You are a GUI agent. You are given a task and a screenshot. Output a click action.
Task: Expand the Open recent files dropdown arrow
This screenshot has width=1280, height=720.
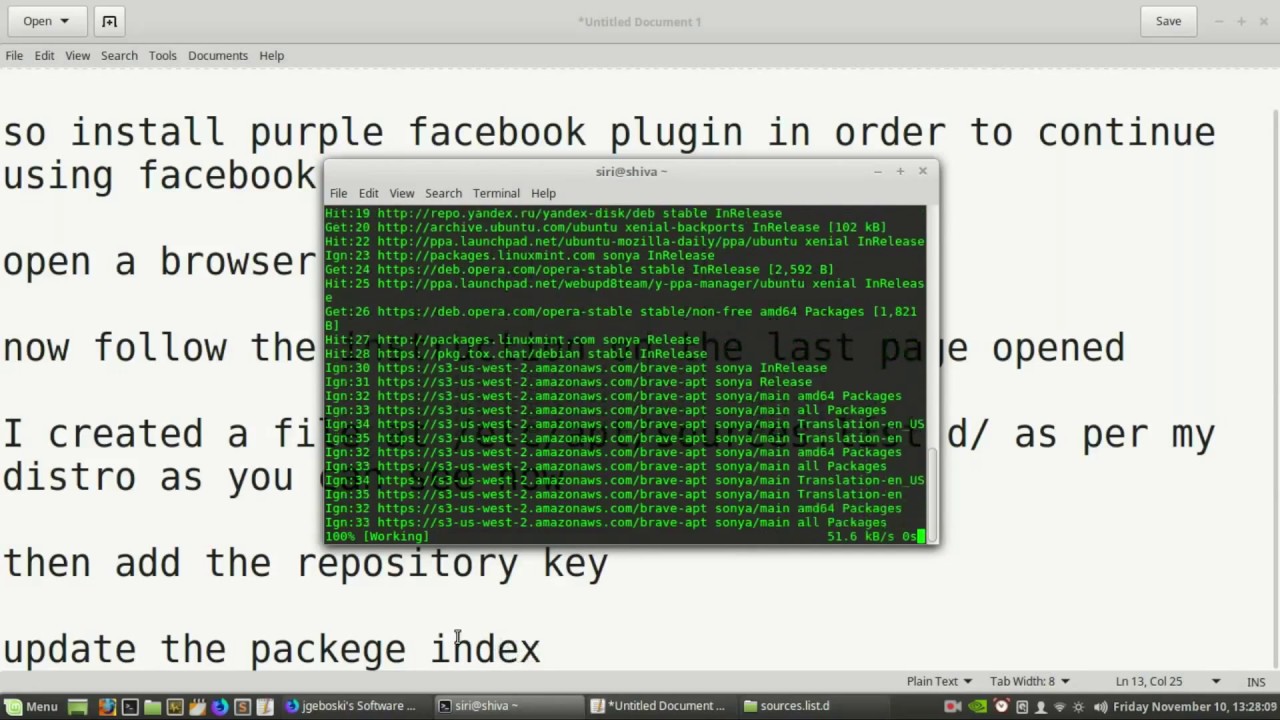pos(65,21)
